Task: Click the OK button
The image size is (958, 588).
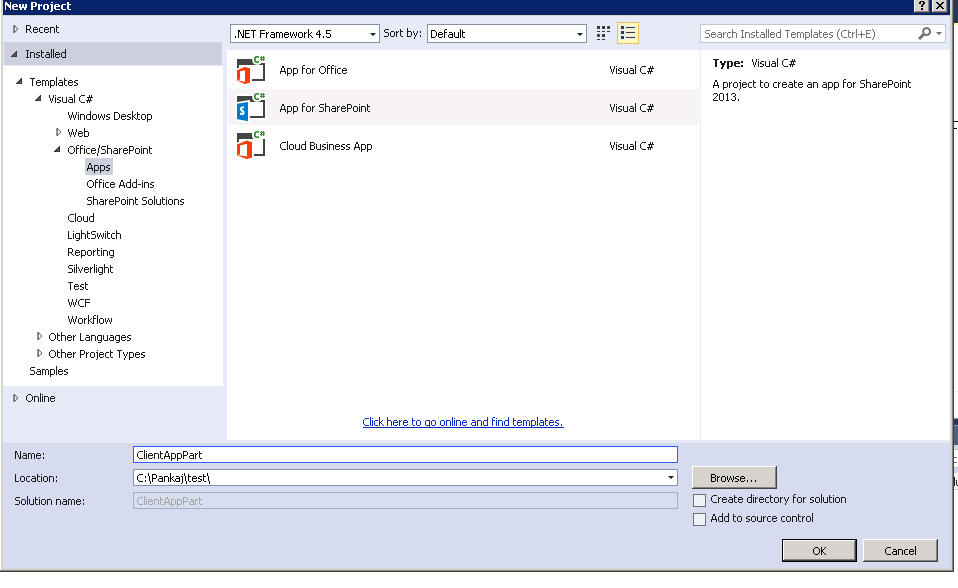Action: click(x=819, y=551)
